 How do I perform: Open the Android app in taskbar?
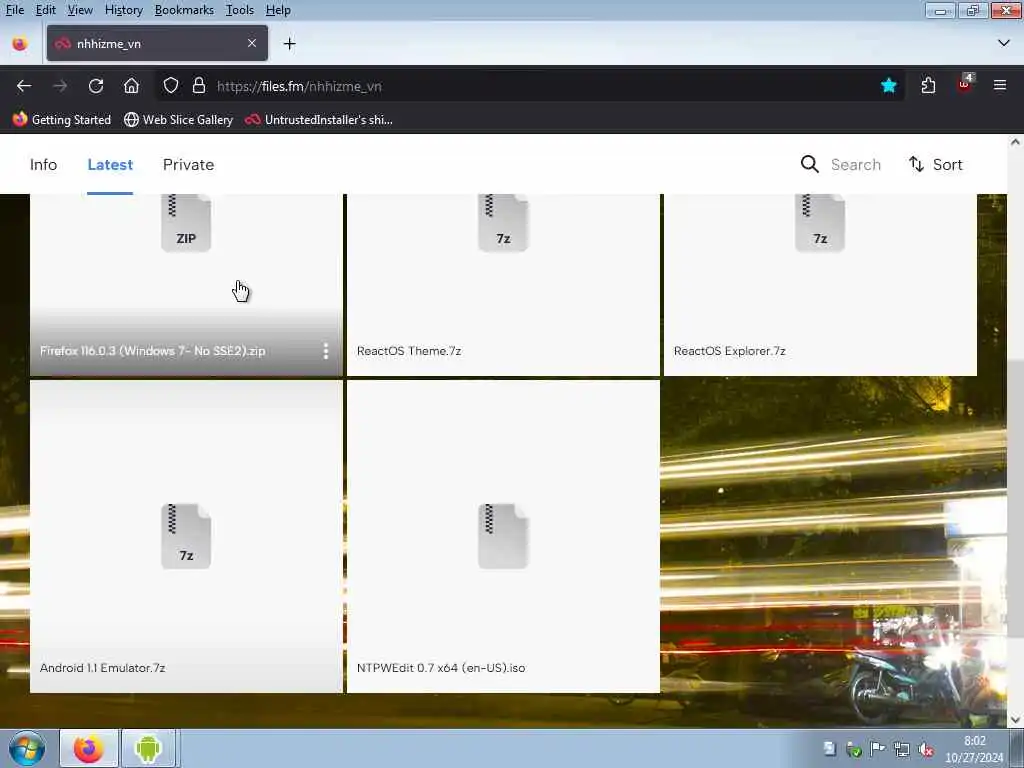pyautogui.click(x=148, y=748)
